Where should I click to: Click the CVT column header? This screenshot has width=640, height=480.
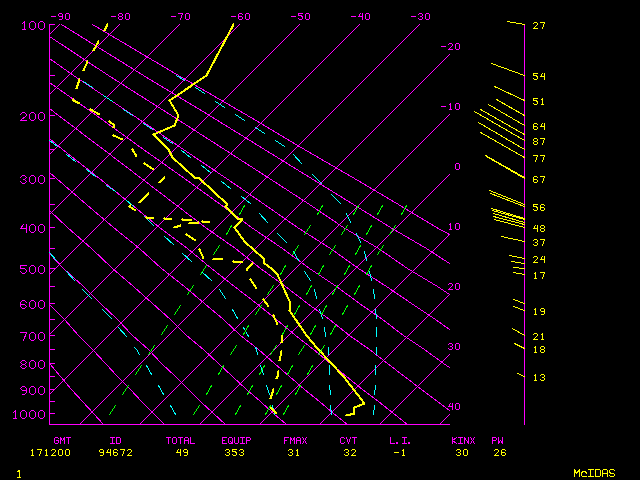(348, 440)
